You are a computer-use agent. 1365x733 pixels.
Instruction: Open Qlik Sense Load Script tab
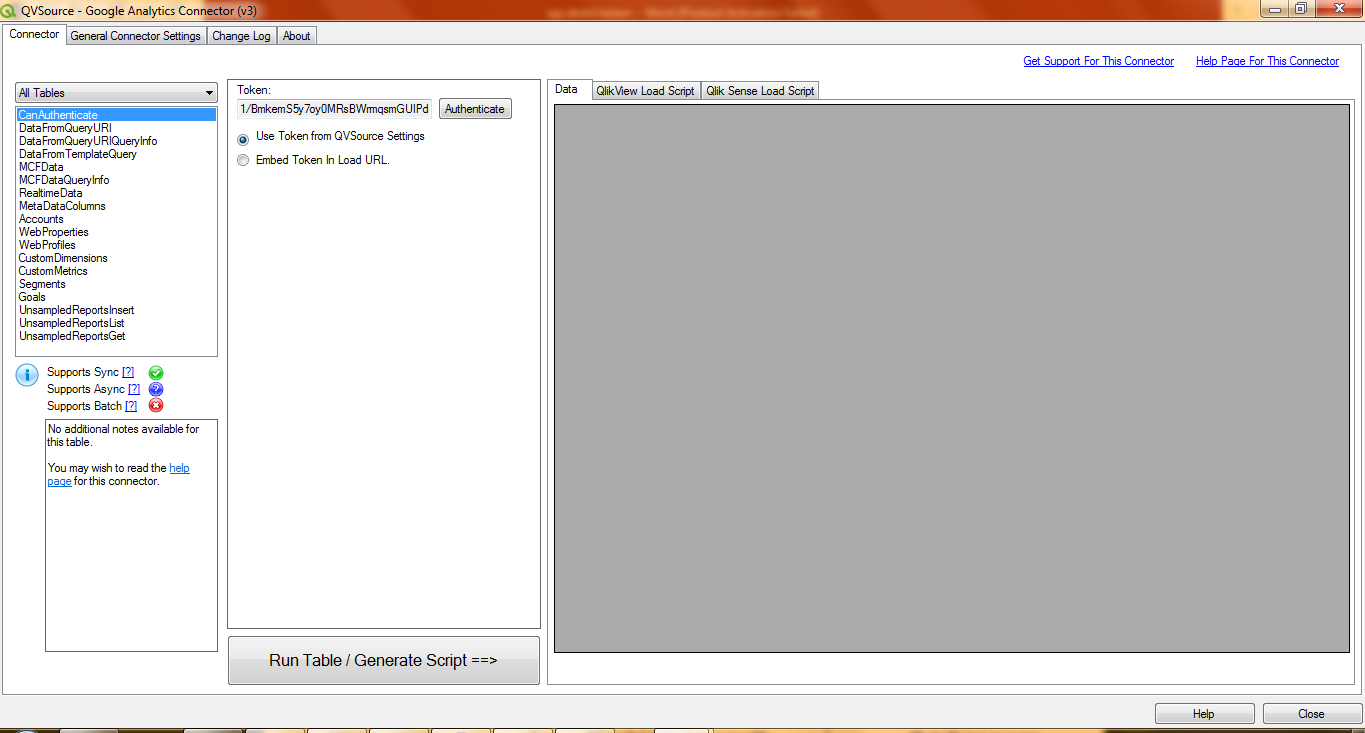[760, 91]
